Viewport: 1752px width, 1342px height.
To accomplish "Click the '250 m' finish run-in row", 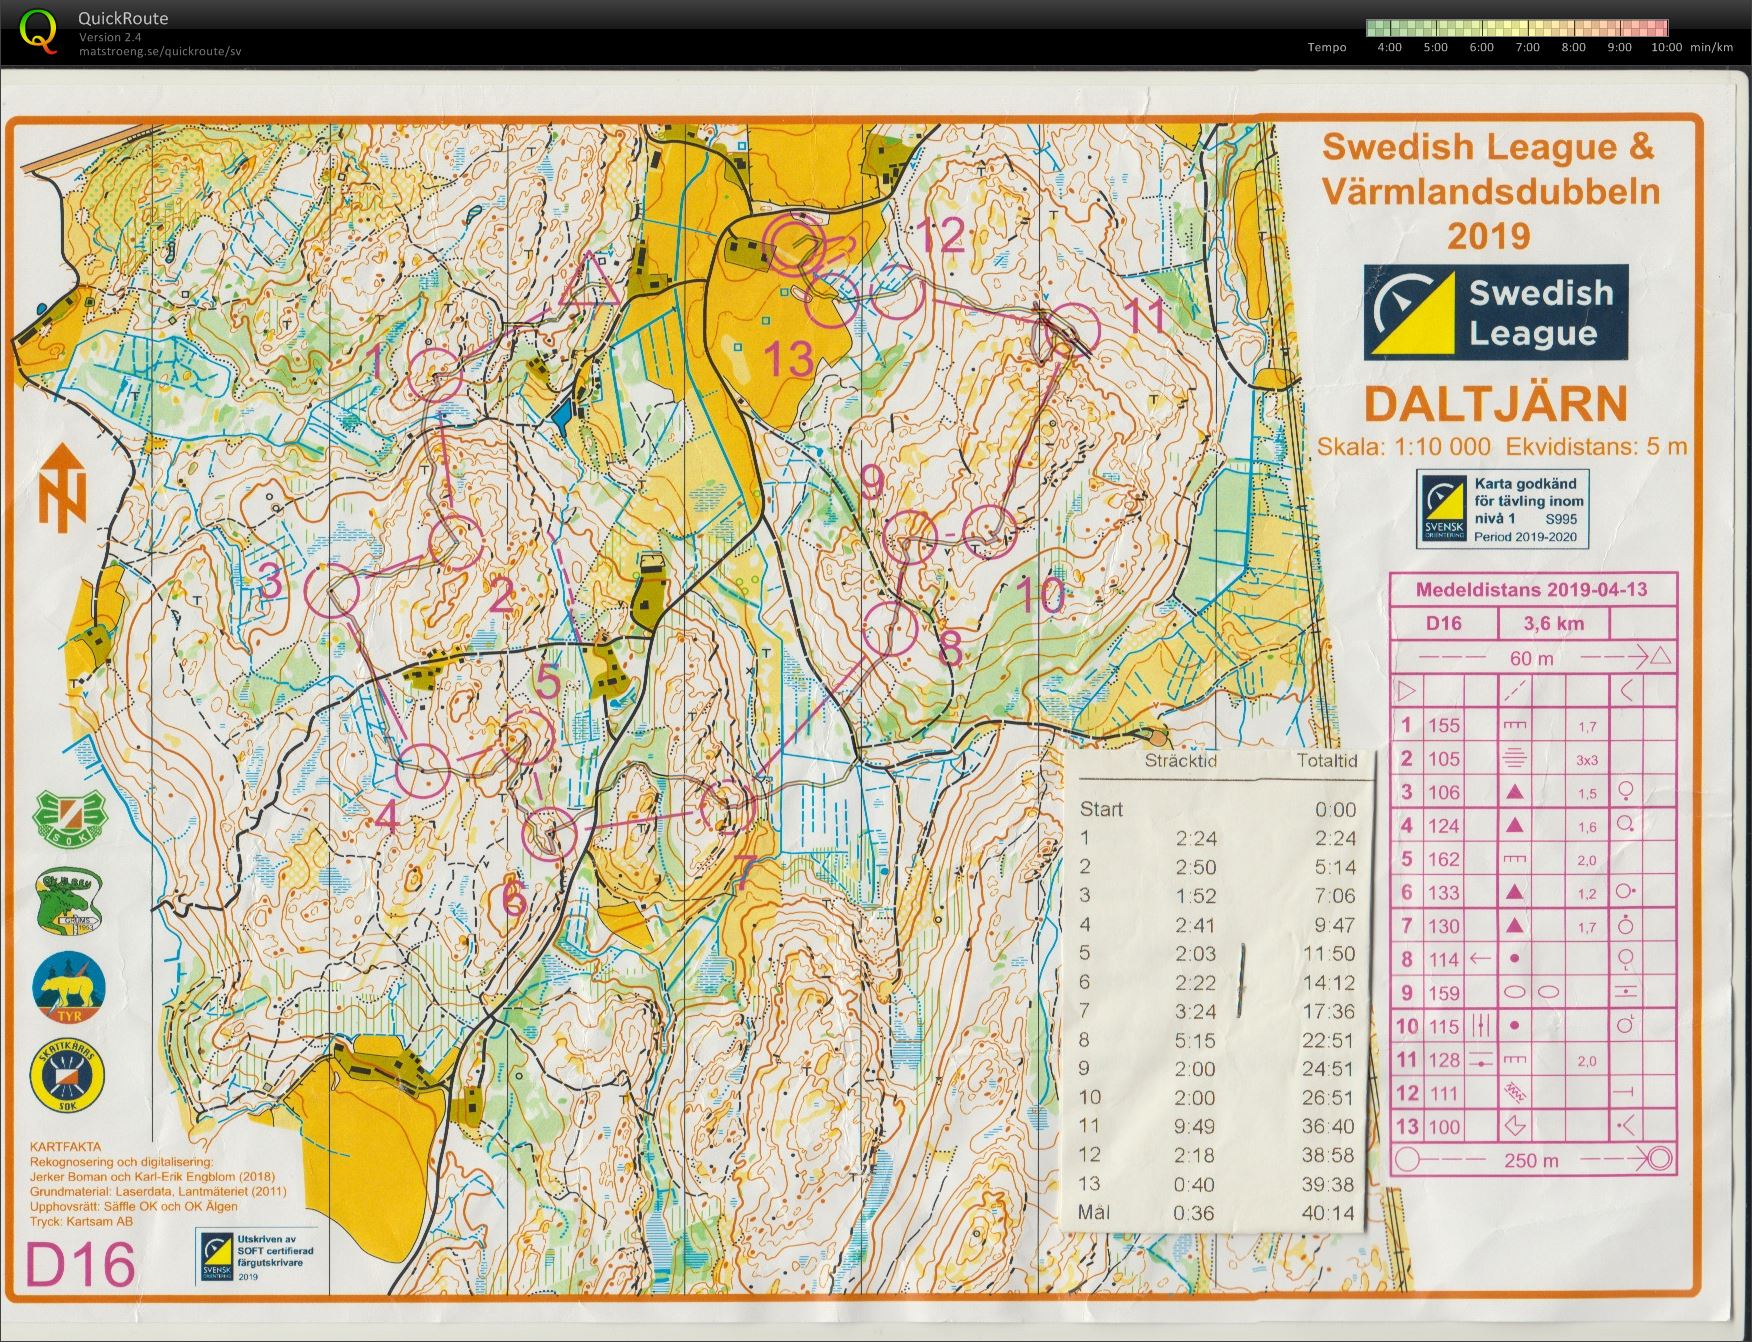I will [1532, 1160].
